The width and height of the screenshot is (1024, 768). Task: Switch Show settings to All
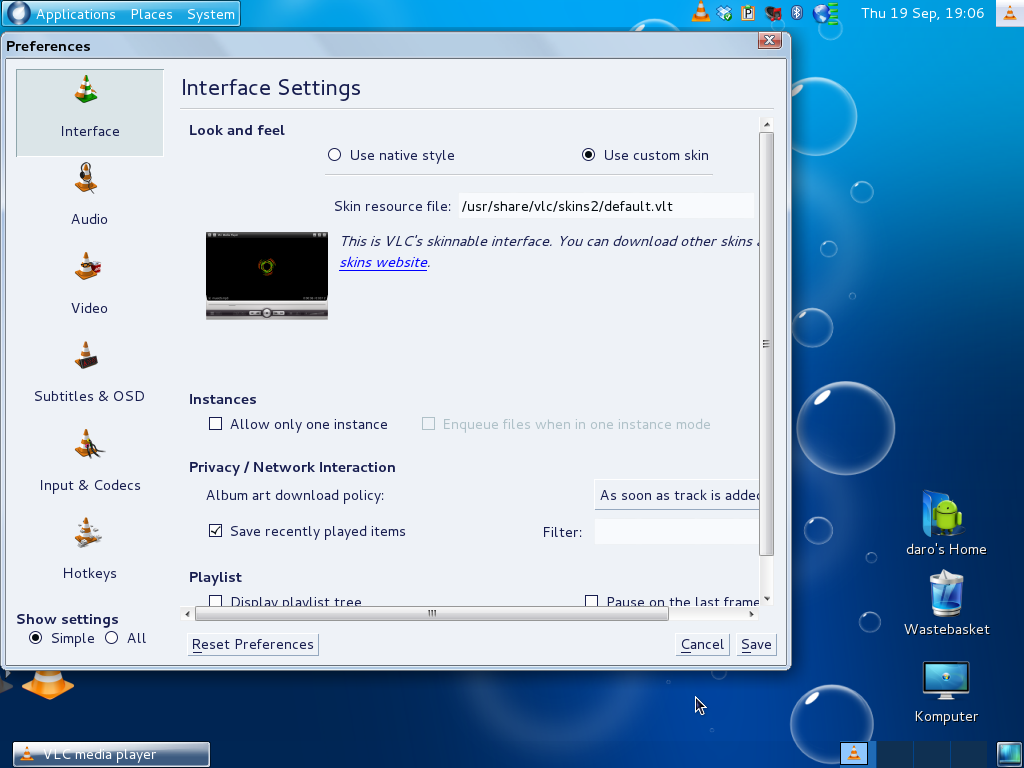point(112,638)
